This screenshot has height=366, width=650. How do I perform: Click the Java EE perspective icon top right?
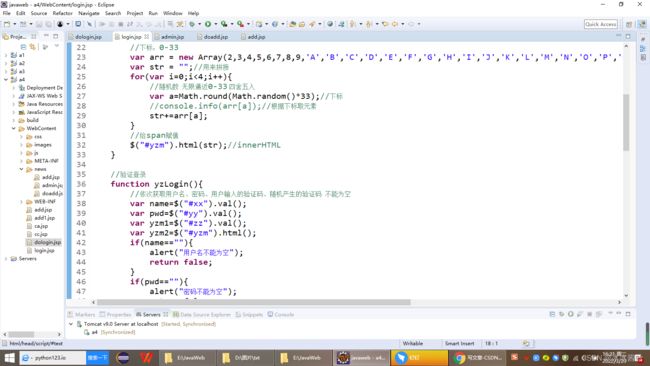point(642,24)
